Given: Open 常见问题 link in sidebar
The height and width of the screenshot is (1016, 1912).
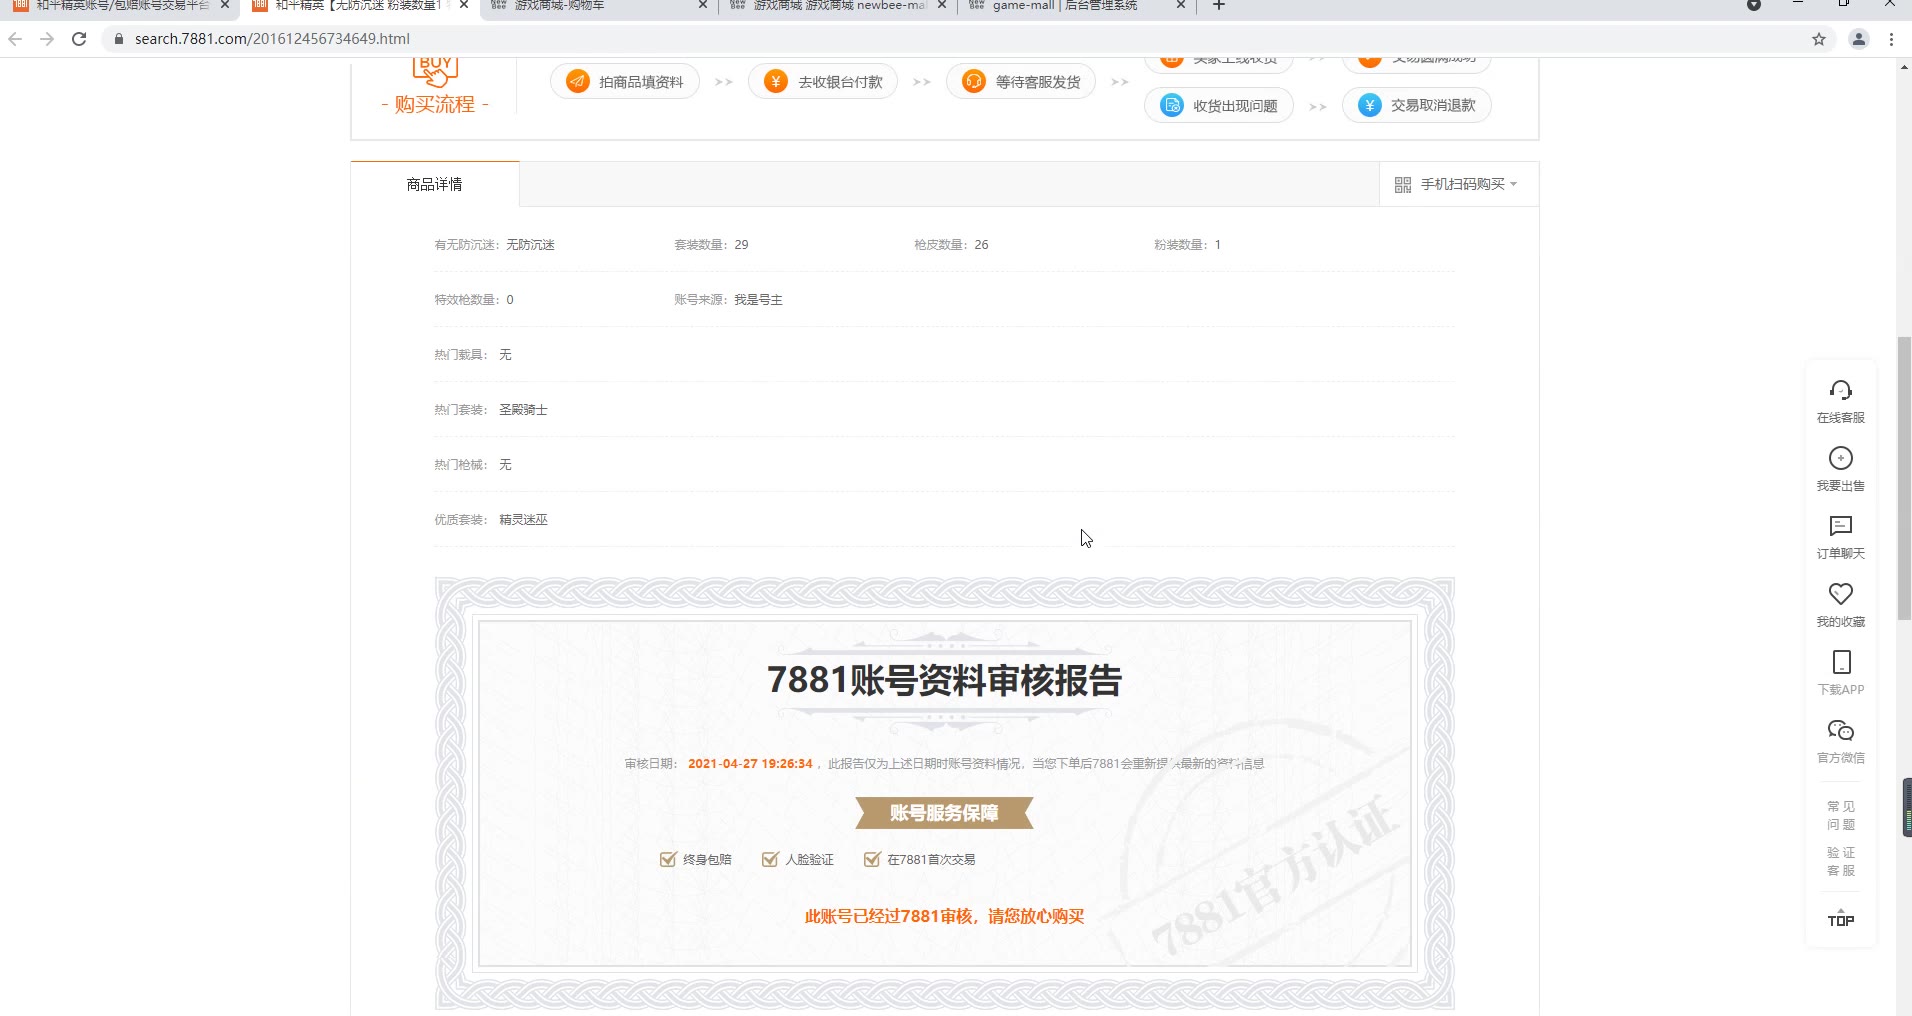Looking at the screenshot, I should pyautogui.click(x=1841, y=815).
